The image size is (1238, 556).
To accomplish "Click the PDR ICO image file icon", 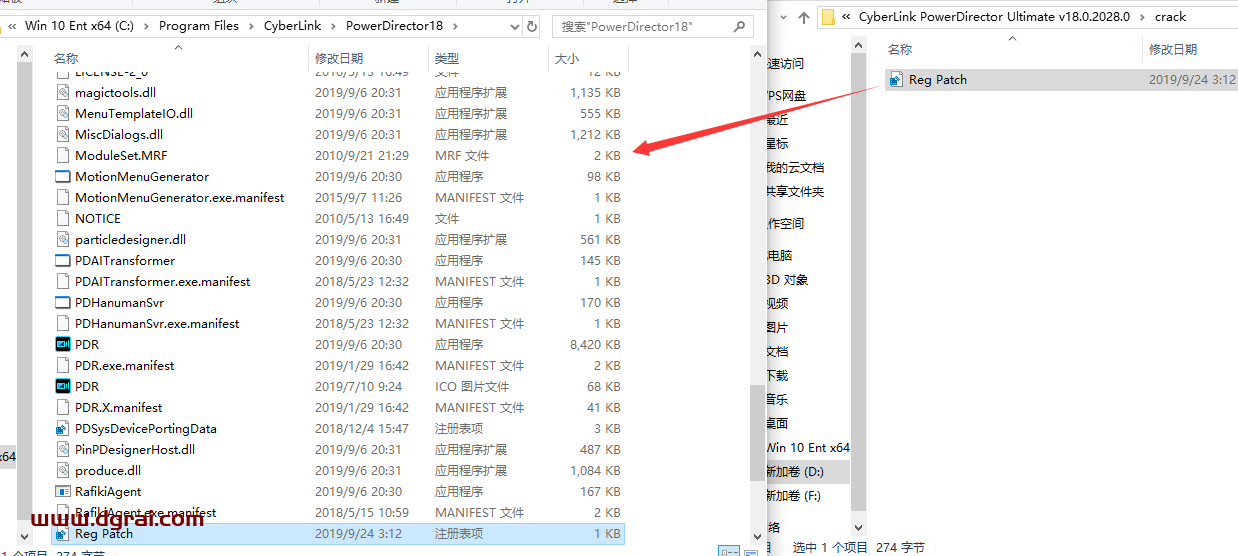I will tap(63, 386).
